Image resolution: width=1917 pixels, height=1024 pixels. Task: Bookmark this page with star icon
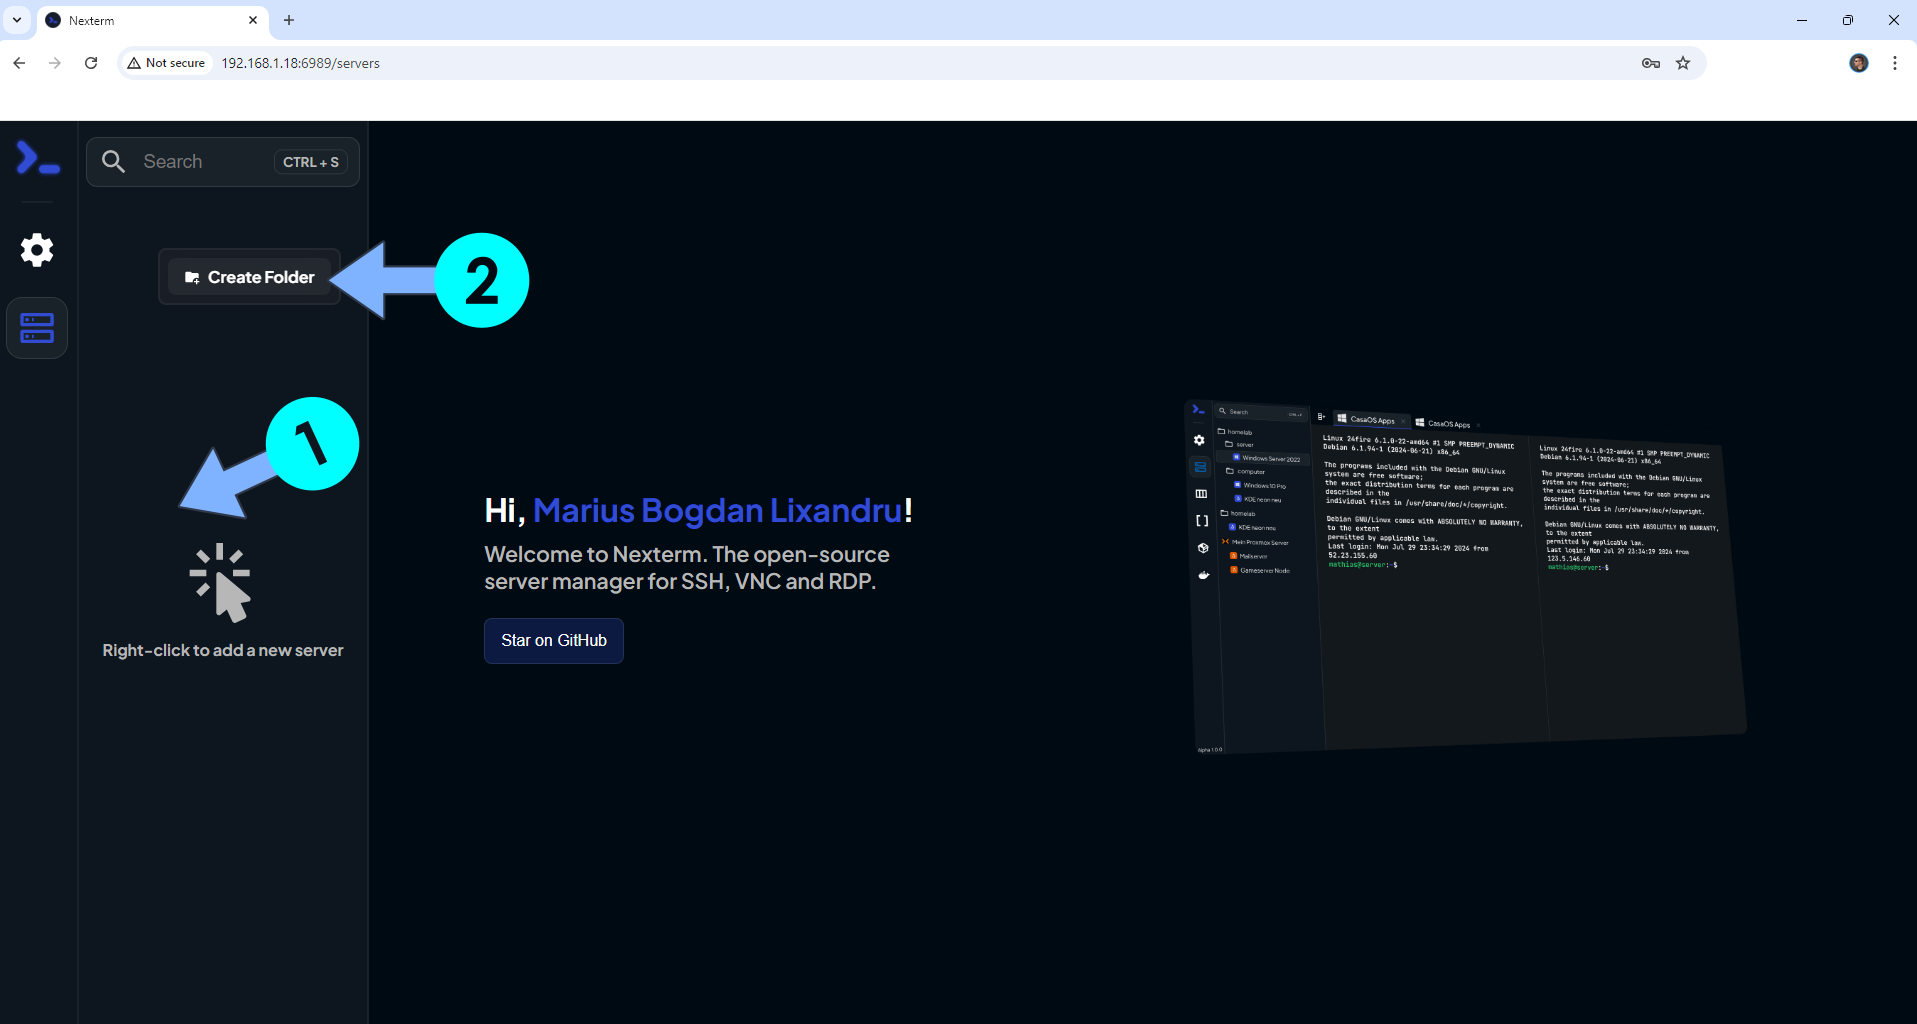(1683, 63)
